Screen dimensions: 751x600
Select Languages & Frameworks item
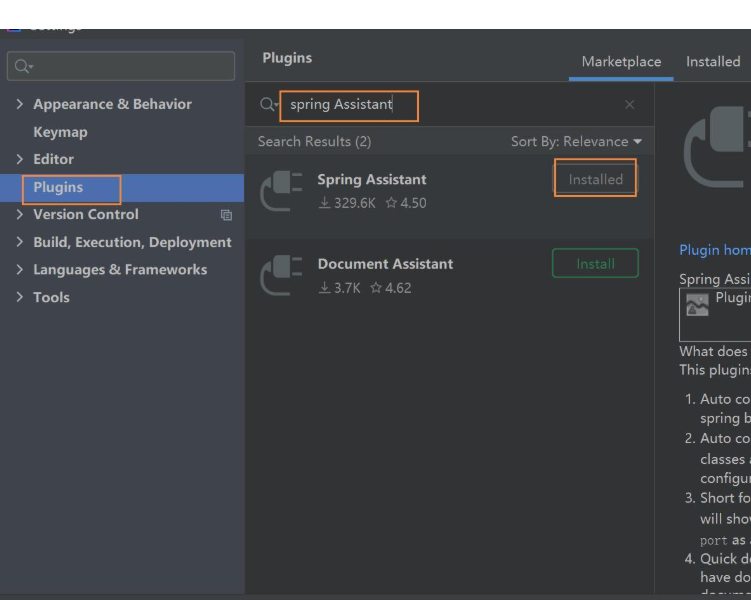tap(120, 270)
